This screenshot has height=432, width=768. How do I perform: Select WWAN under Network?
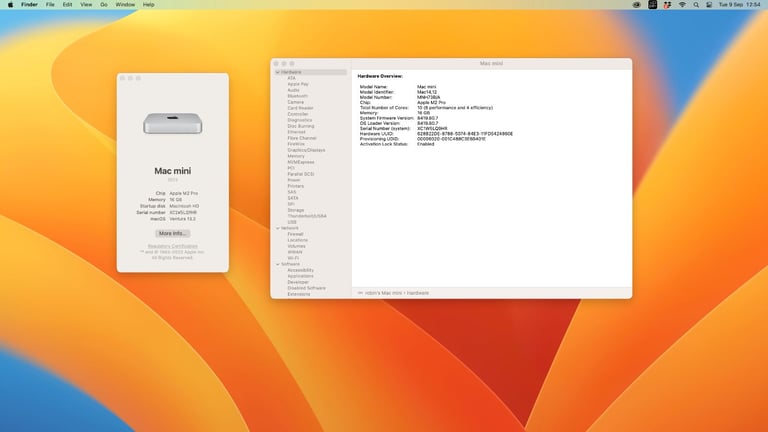tap(295, 252)
